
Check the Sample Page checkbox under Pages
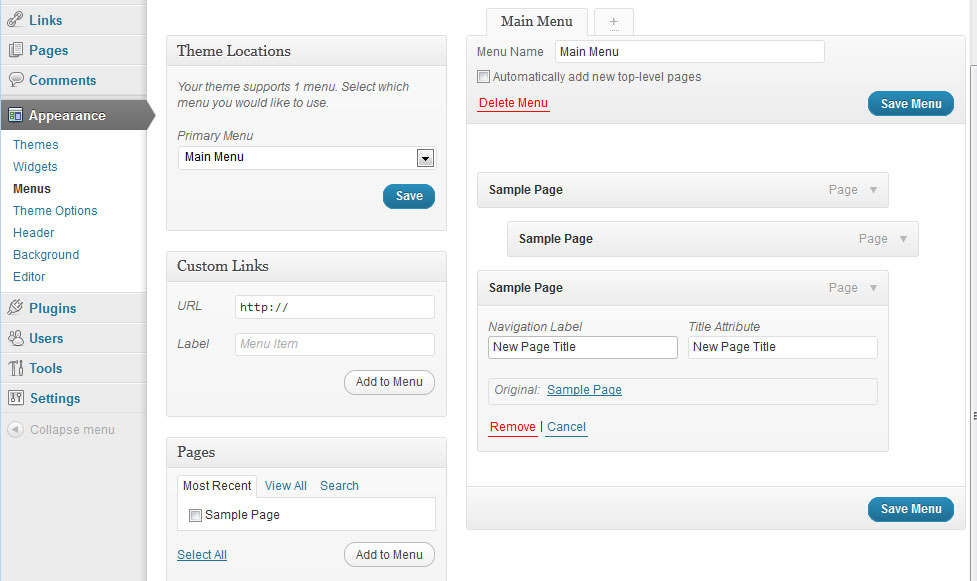(195, 515)
